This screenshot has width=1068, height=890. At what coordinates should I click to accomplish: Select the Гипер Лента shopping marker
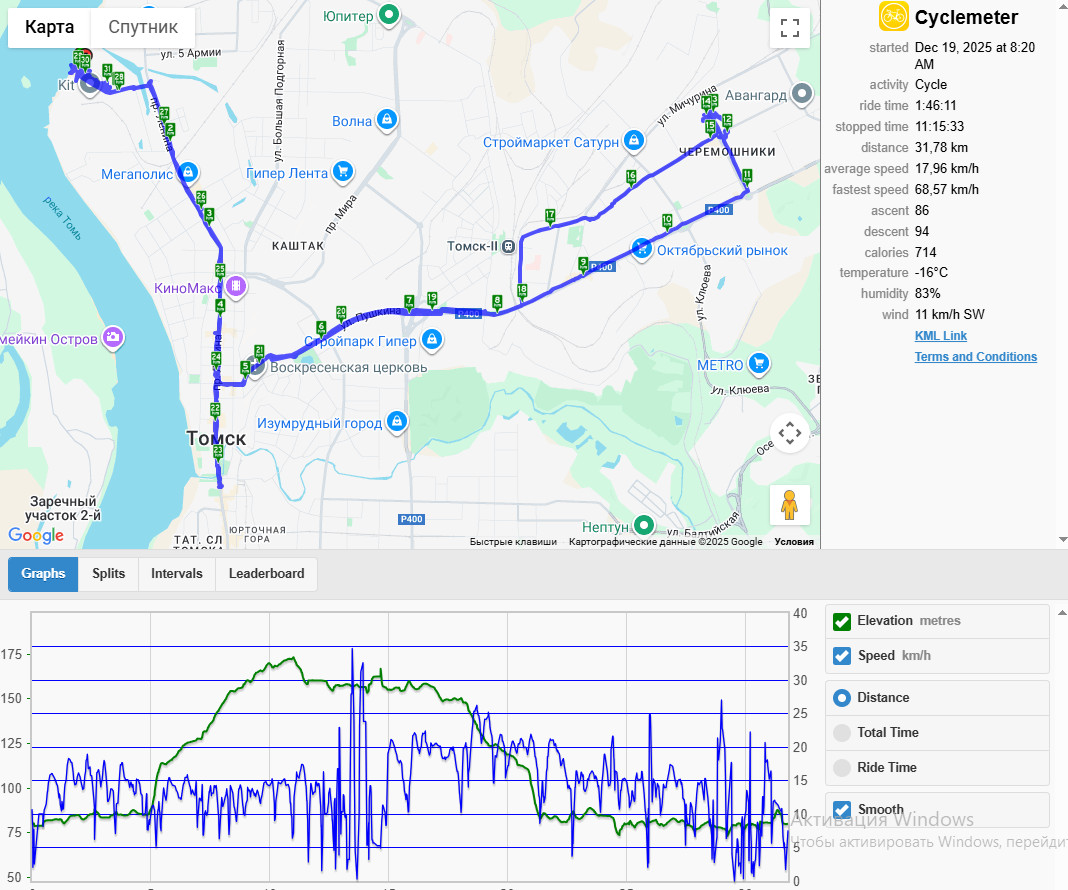coord(343,172)
